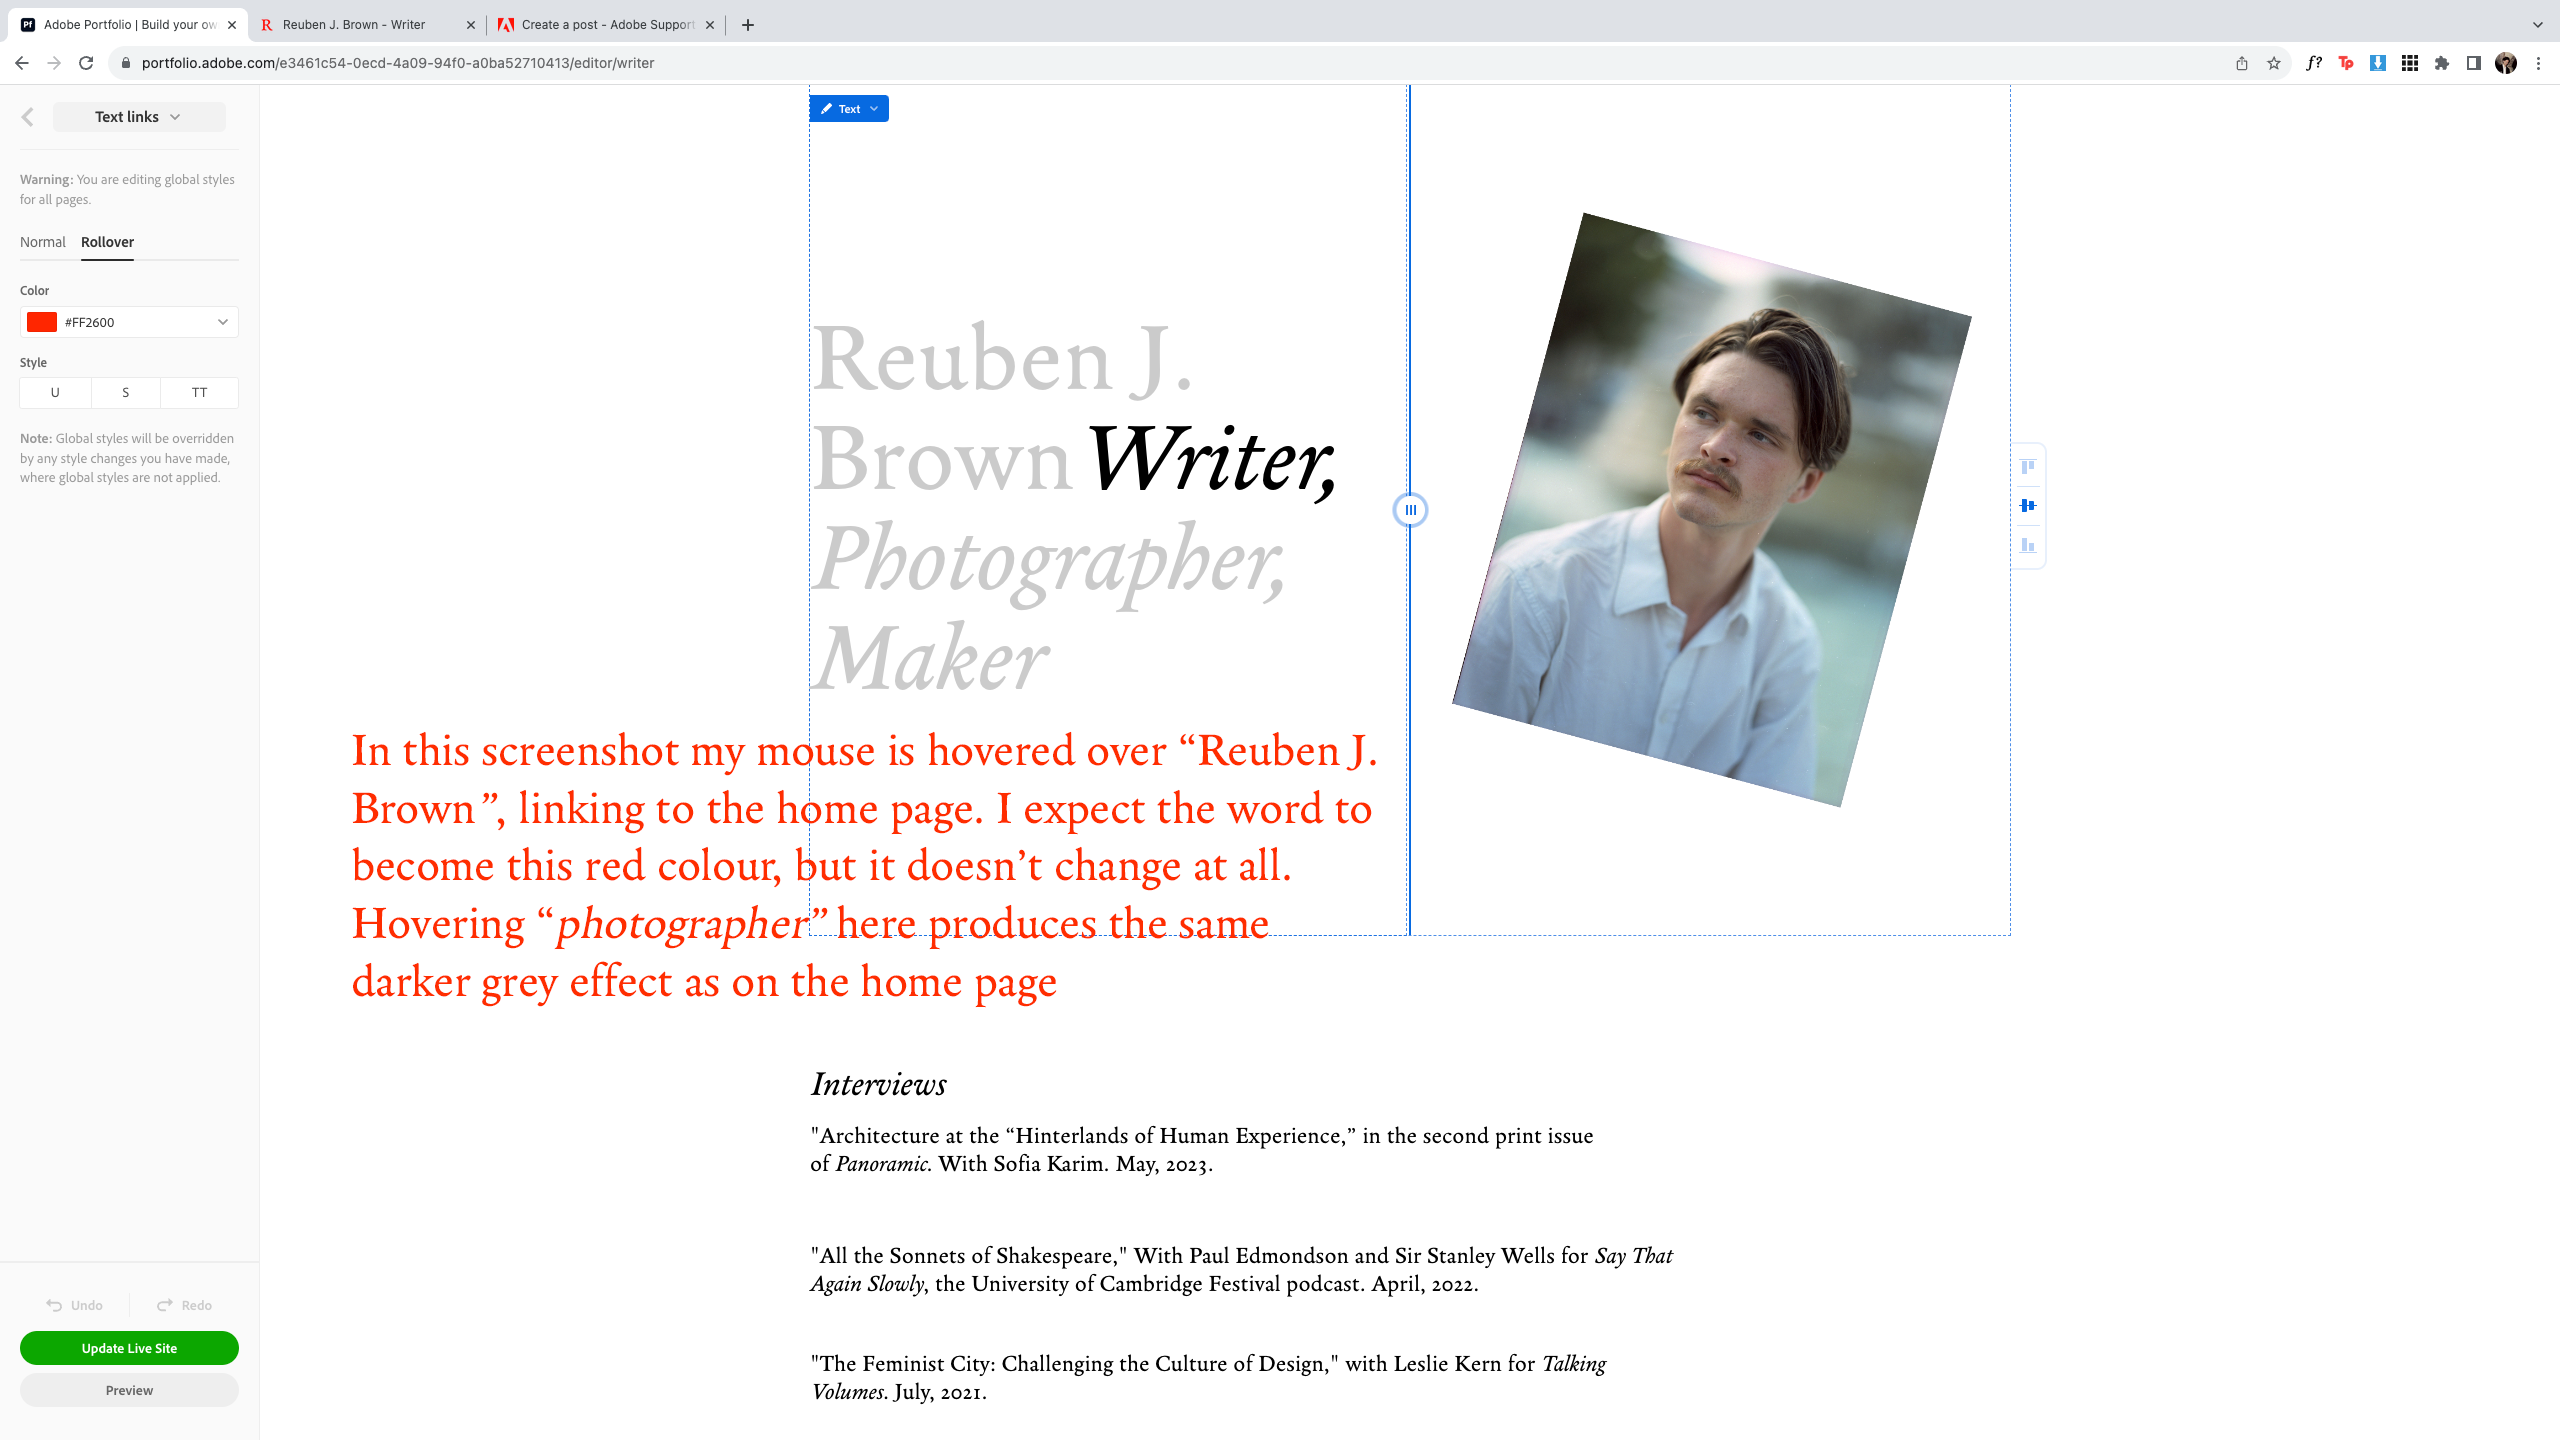Toggle strikethrough style for text links
This screenshot has width=2560, height=1440.
click(x=126, y=392)
